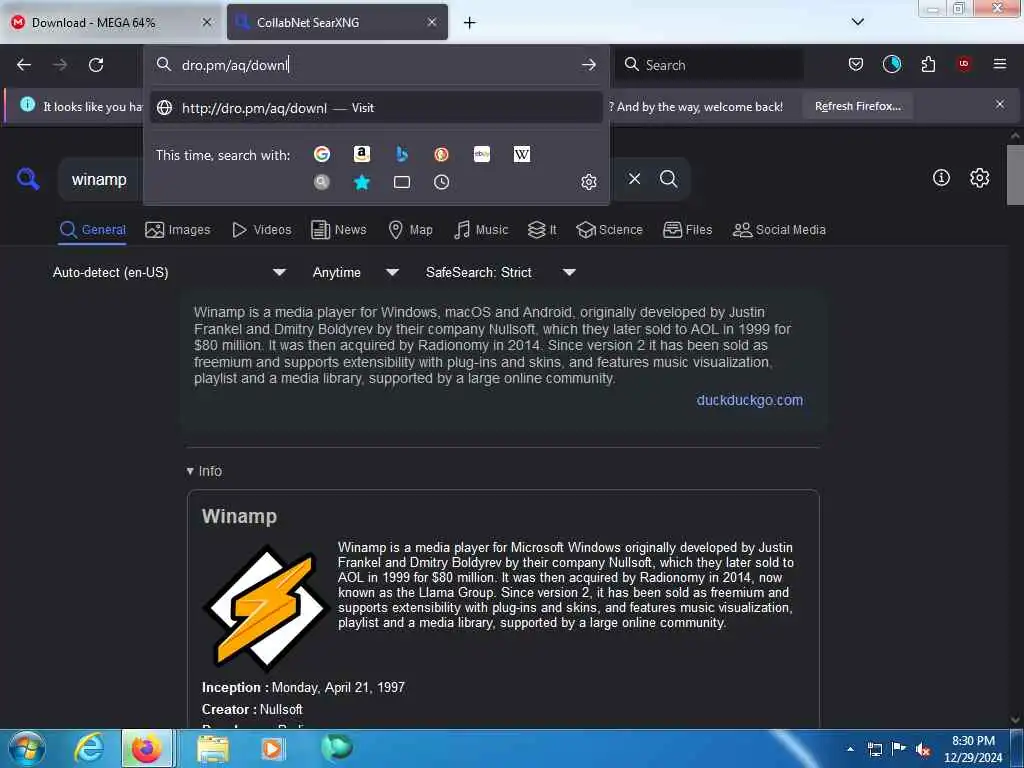Open the Windows Start button
Screen dimensions: 1024x768
[27, 748]
